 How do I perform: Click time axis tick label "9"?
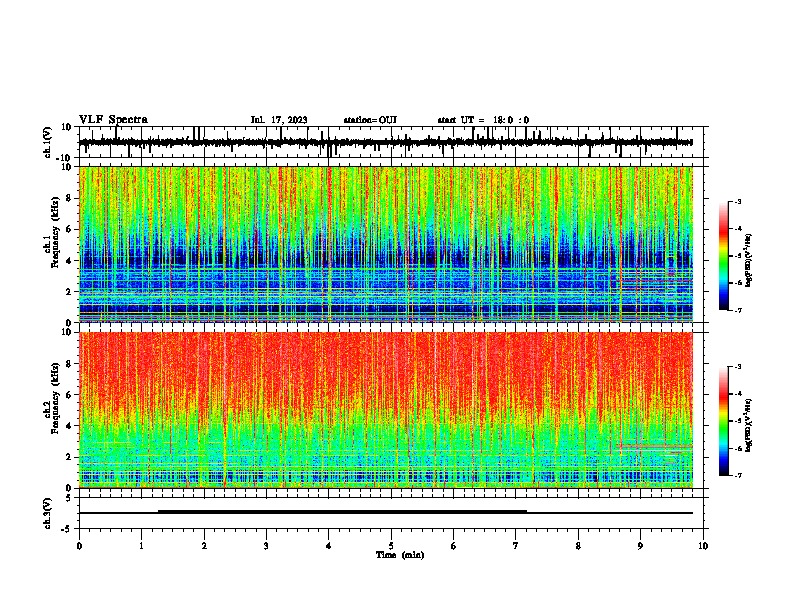click(640, 546)
